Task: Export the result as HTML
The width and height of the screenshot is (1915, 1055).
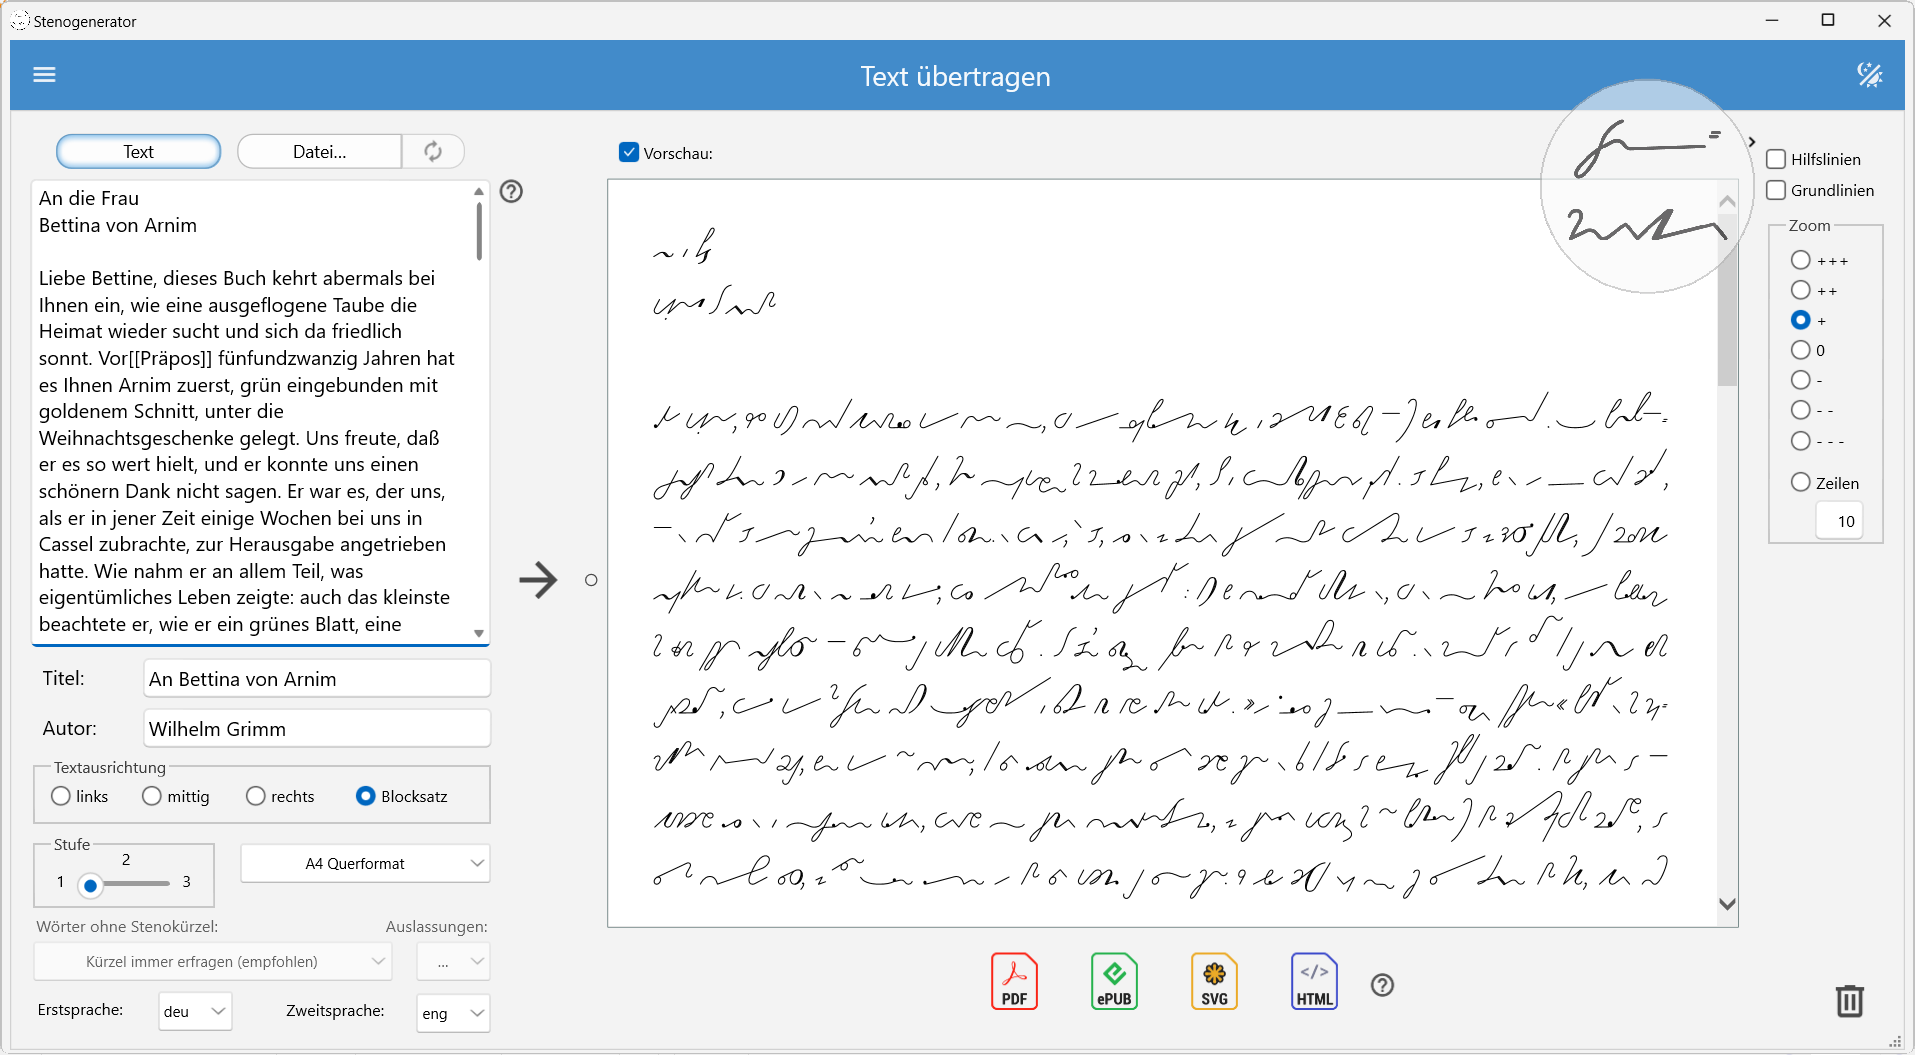Action: [x=1314, y=981]
